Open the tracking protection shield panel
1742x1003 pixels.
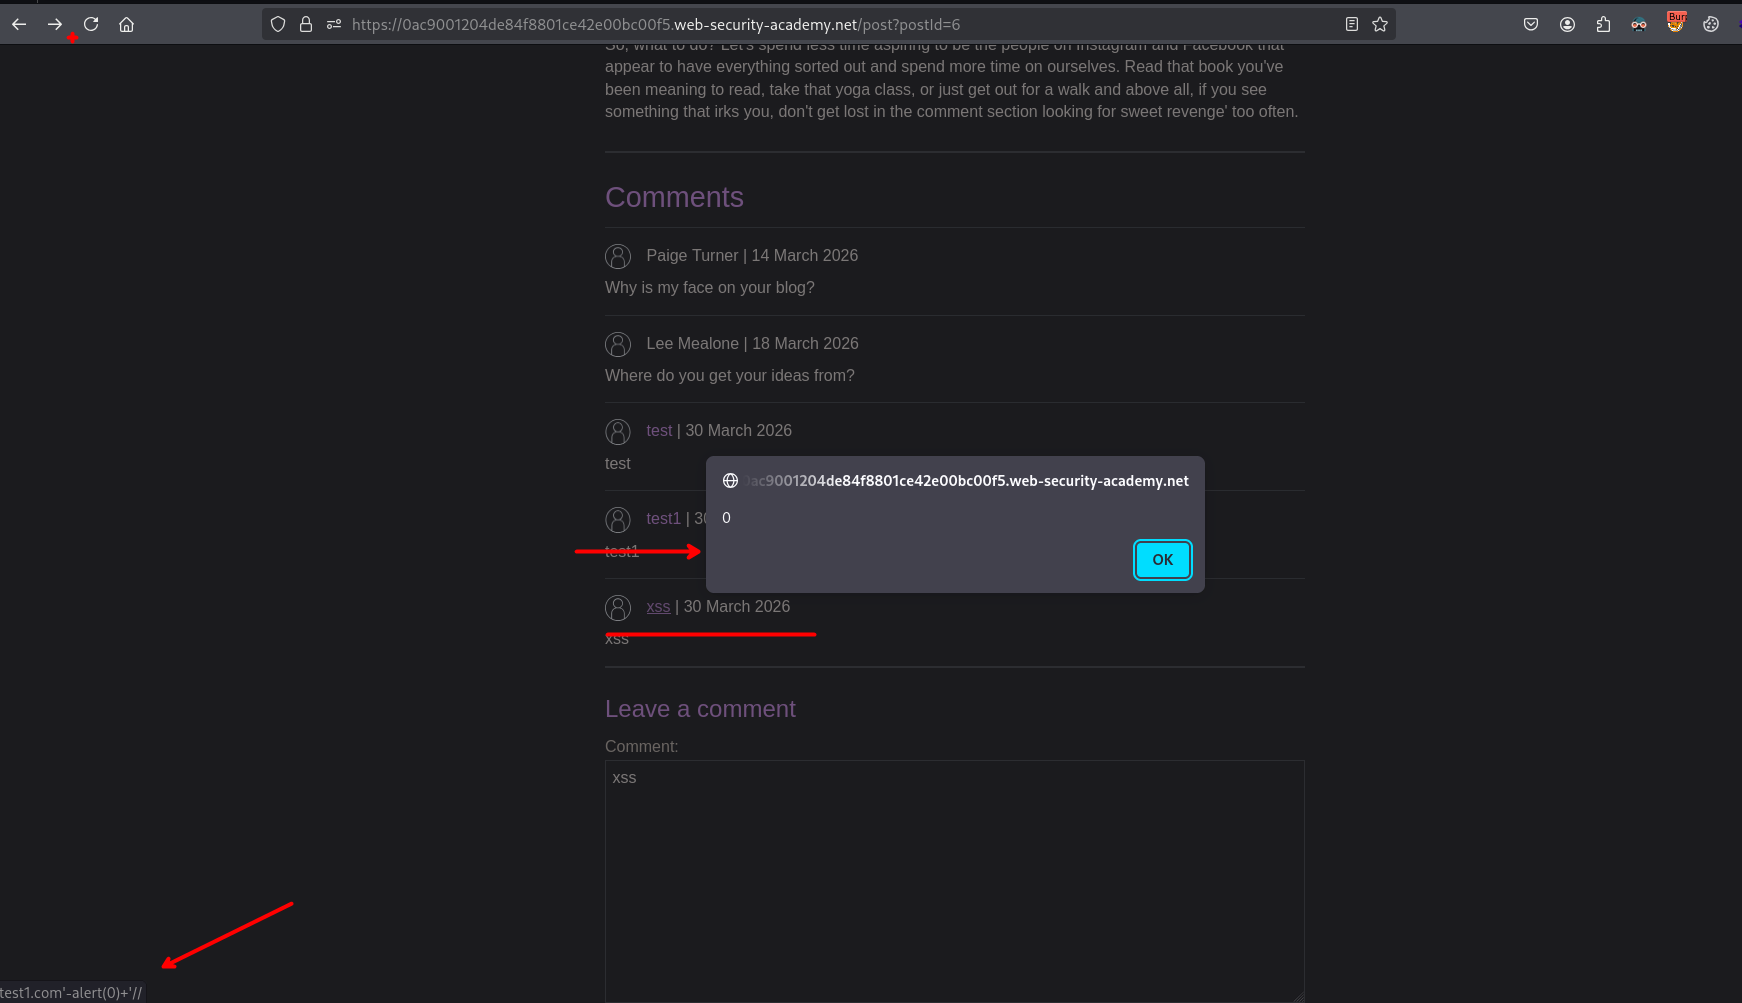[278, 24]
